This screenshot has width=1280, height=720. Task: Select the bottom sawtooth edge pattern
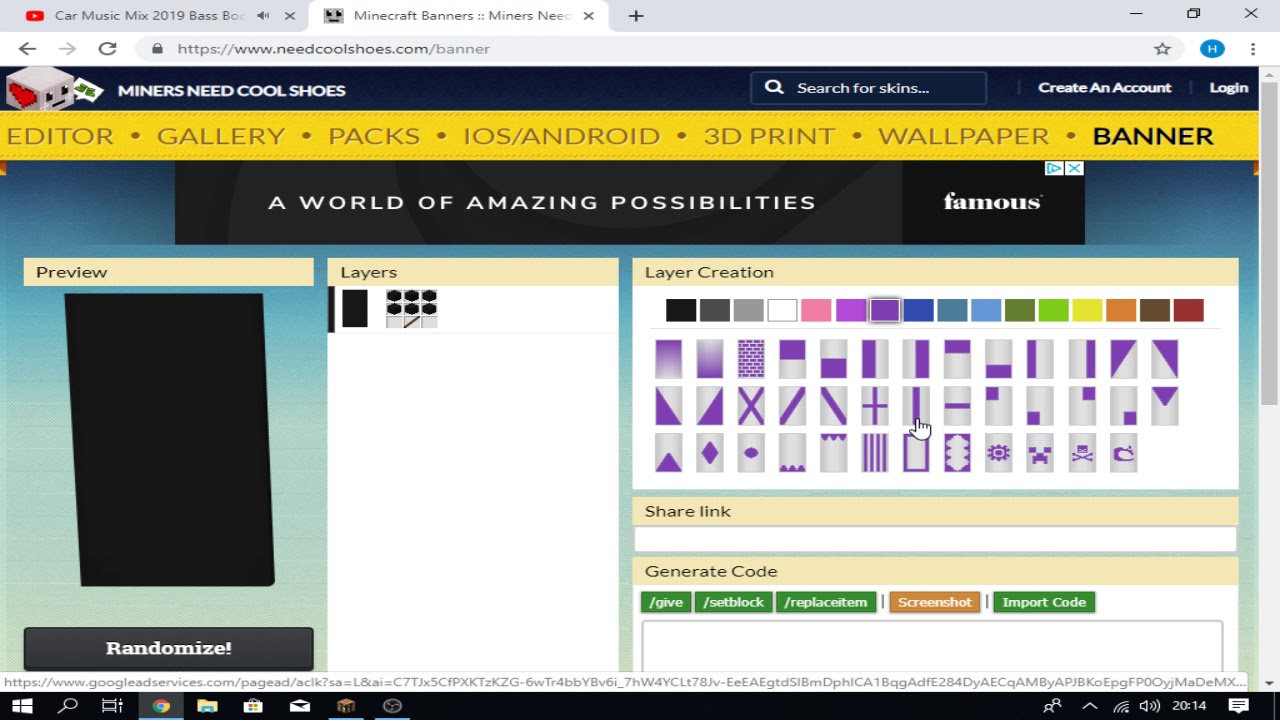coord(792,454)
